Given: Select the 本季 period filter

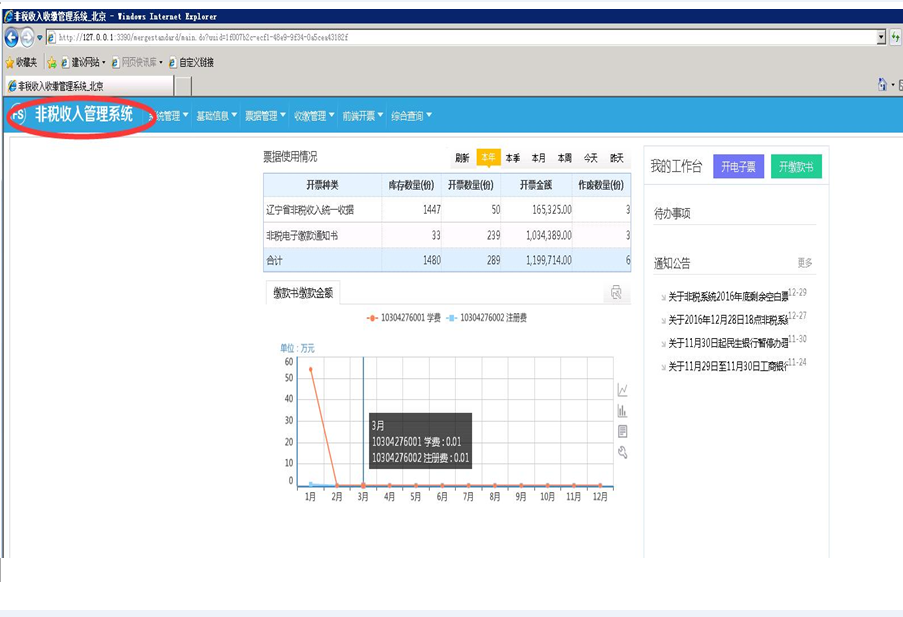Looking at the screenshot, I should pyautogui.click(x=513, y=158).
